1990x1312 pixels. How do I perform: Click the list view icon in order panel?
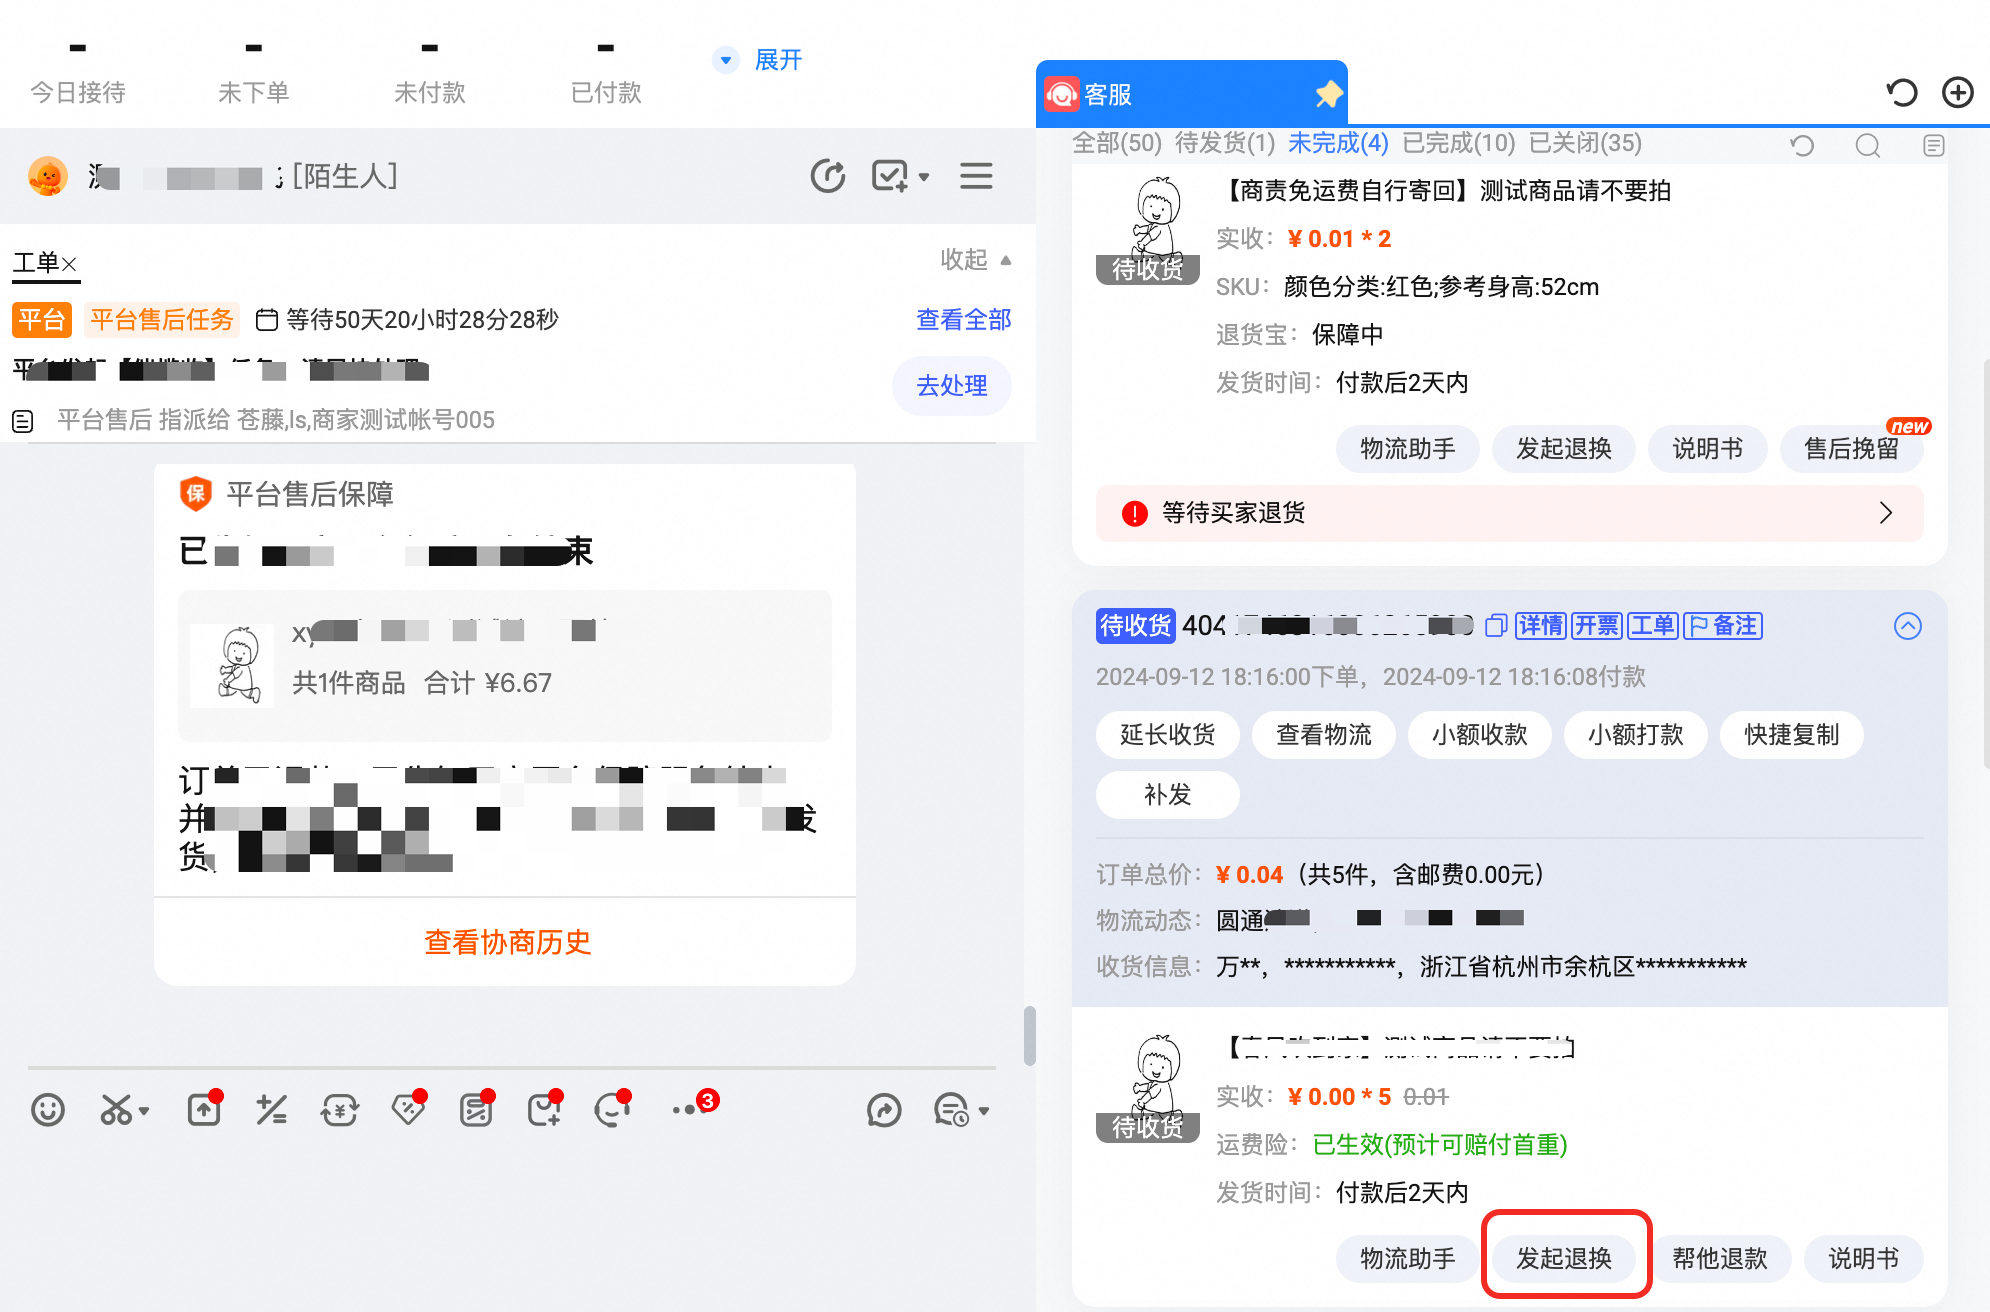pos(1933,146)
